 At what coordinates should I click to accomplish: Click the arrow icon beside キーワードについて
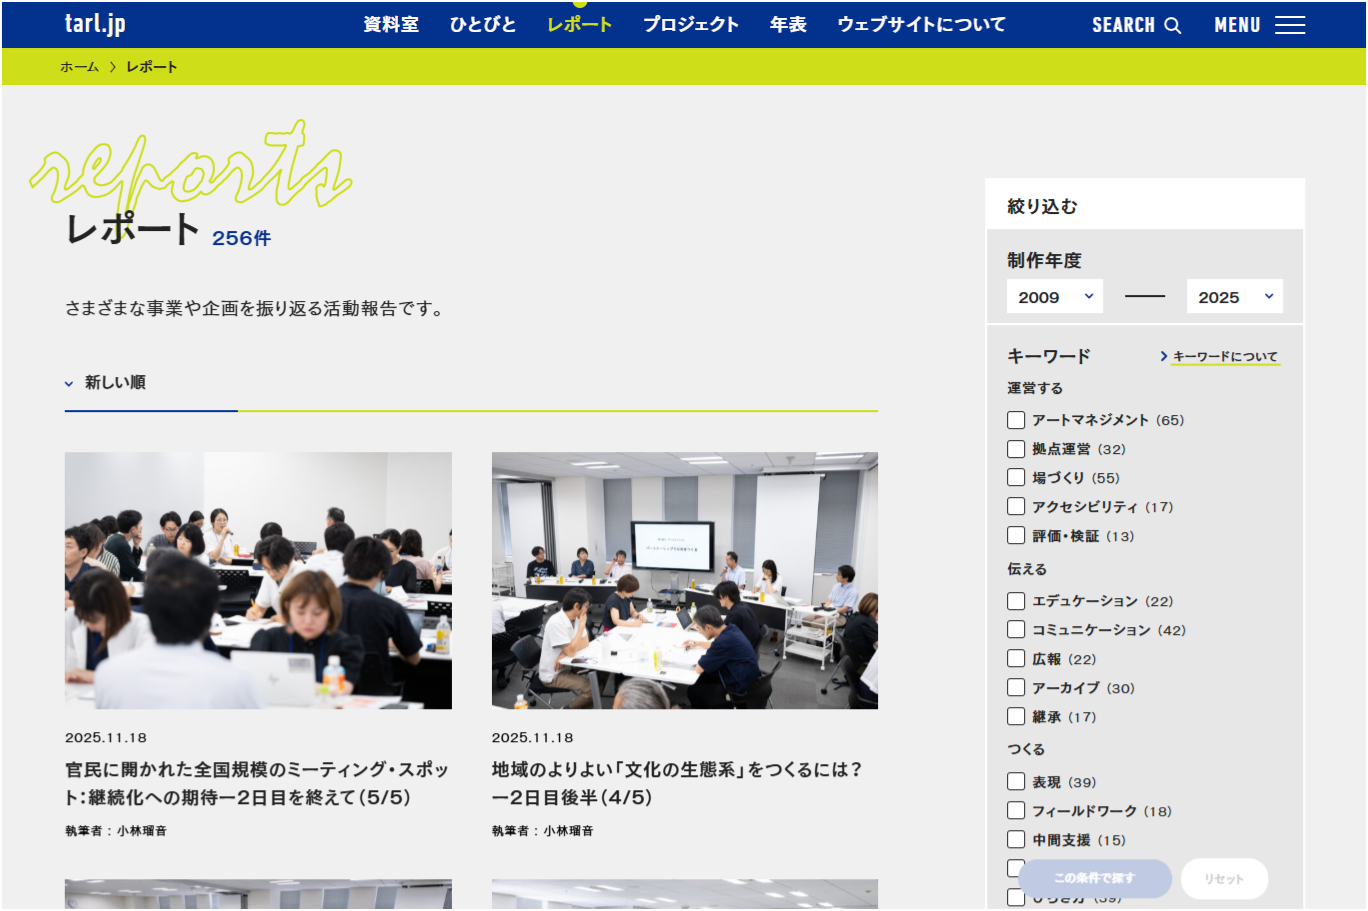point(1164,356)
